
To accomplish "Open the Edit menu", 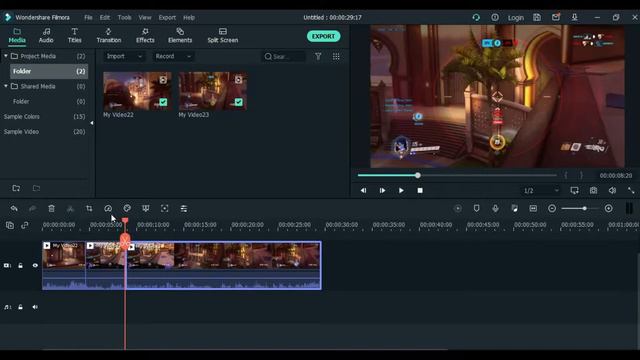I will tap(105, 18).
